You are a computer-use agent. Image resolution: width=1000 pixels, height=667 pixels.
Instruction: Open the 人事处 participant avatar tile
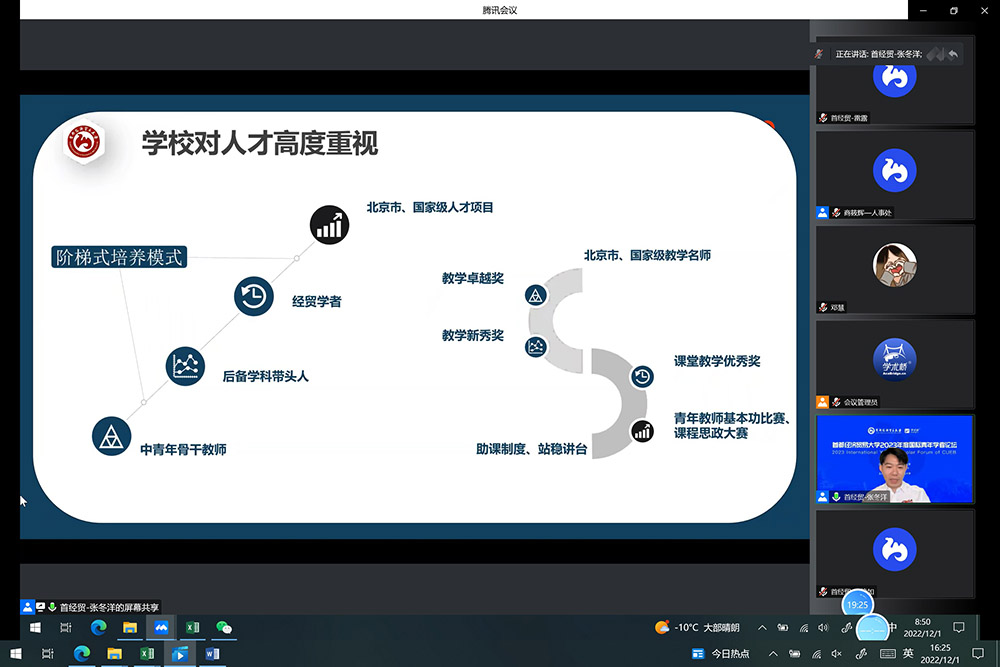pyautogui.click(x=895, y=175)
